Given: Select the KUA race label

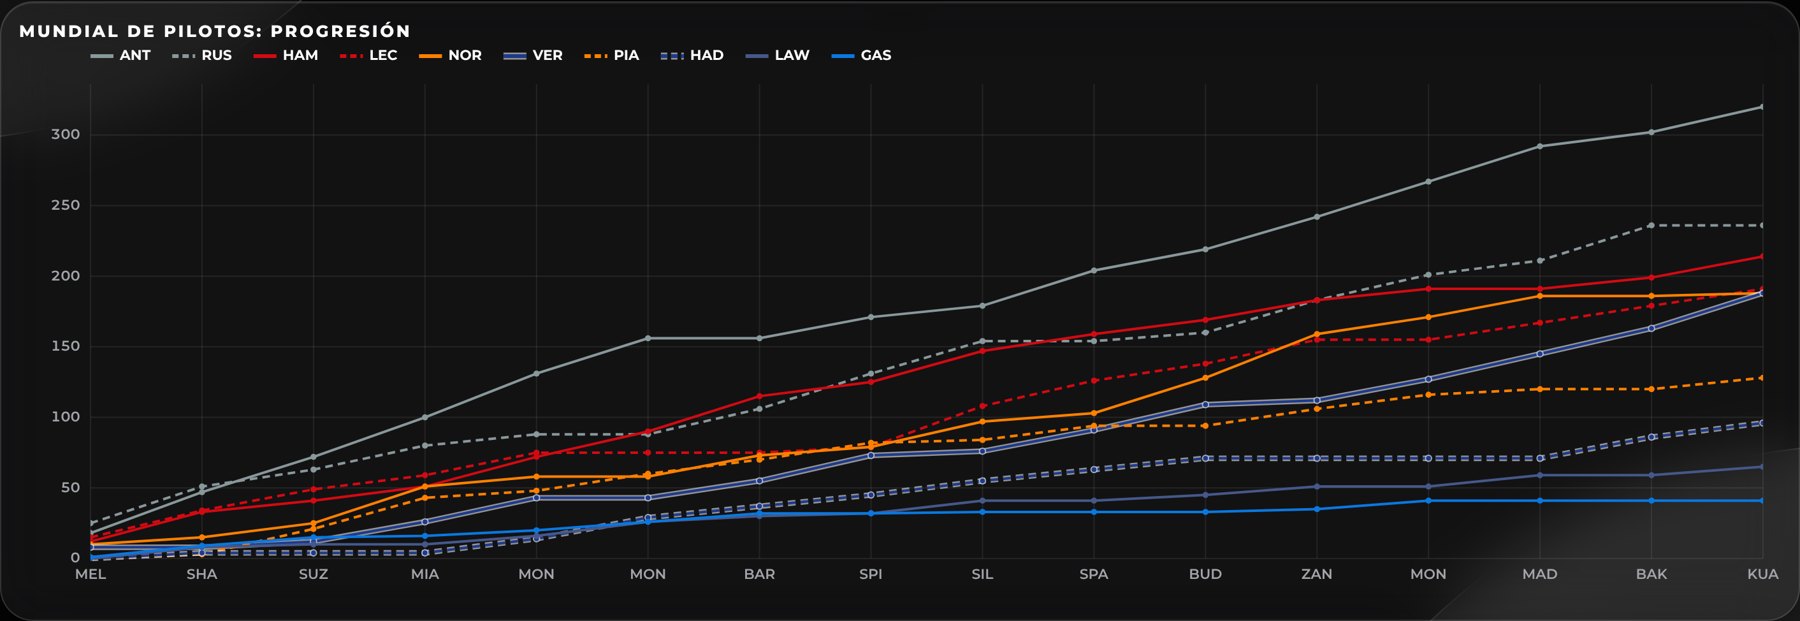Looking at the screenshot, I should [x=1763, y=574].
